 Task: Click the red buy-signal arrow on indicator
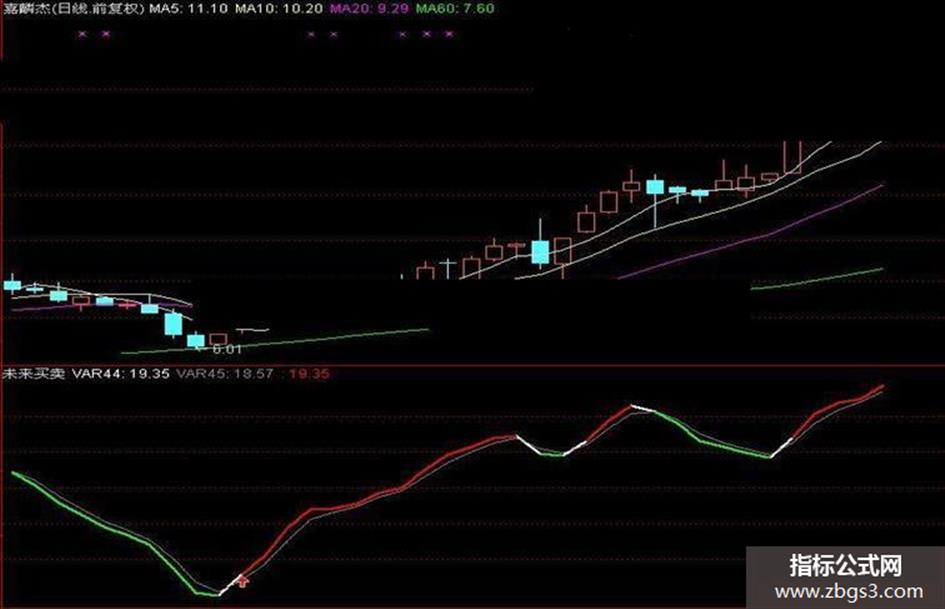tap(243, 581)
